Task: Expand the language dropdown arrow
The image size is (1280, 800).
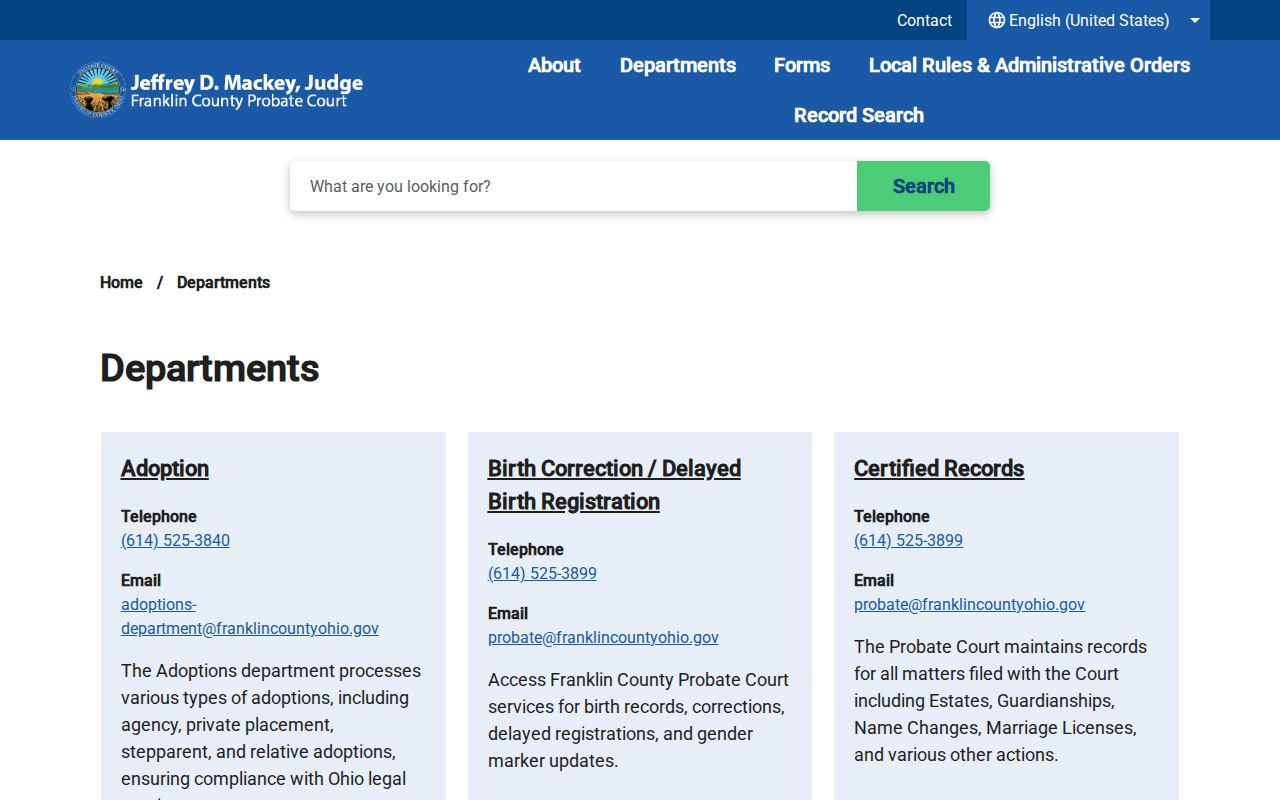Action: click(1194, 20)
